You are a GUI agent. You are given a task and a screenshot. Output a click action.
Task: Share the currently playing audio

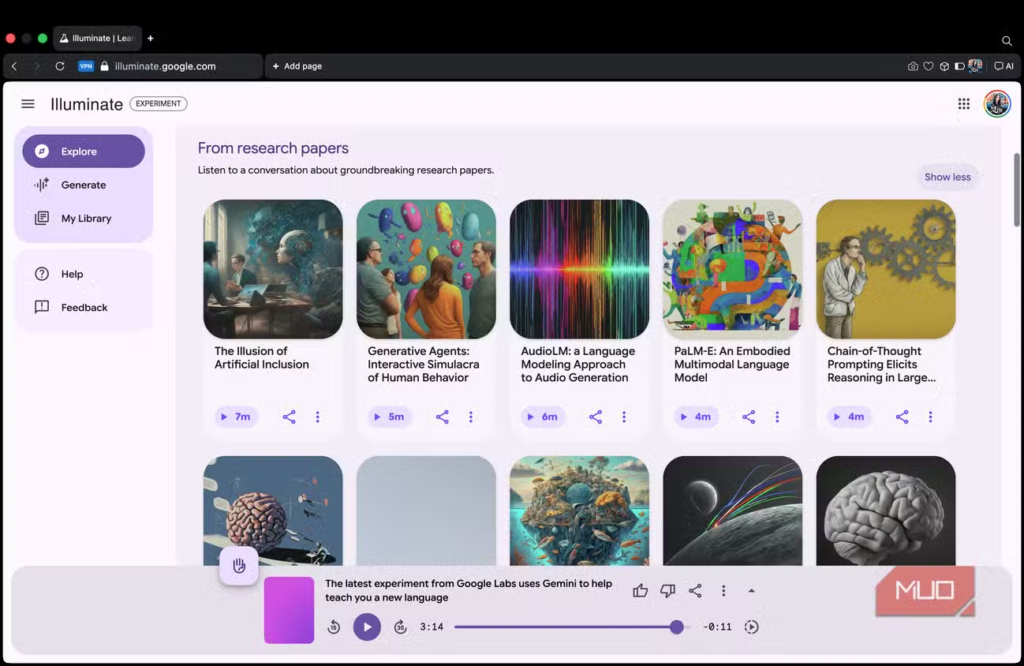[695, 591]
